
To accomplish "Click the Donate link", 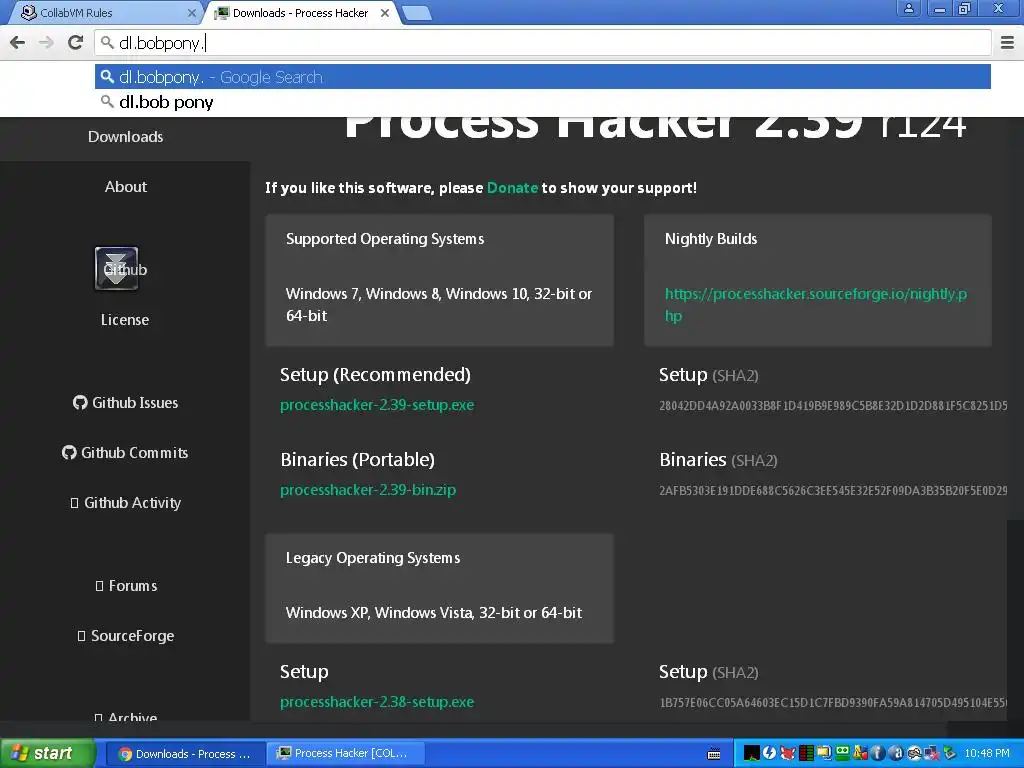I will (x=512, y=187).
